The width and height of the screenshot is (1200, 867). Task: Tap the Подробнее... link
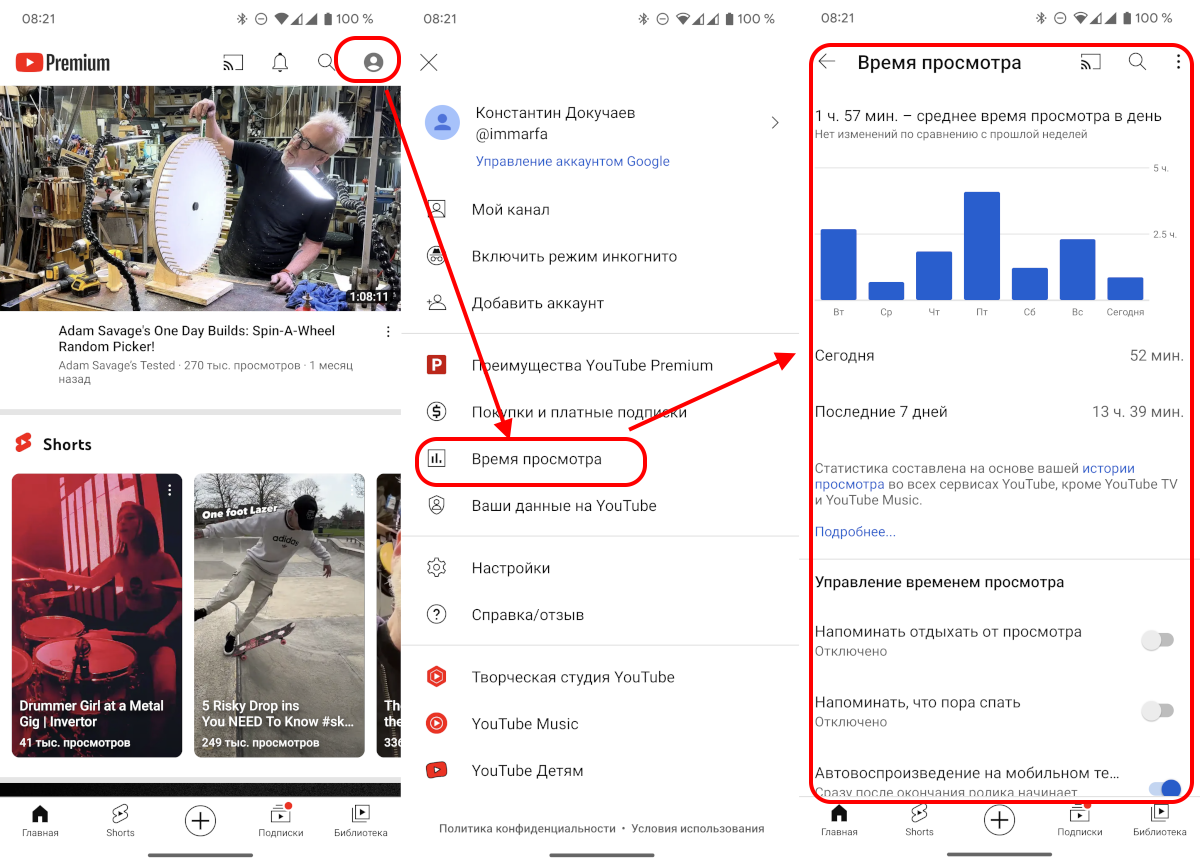click(x=855, y=532)
